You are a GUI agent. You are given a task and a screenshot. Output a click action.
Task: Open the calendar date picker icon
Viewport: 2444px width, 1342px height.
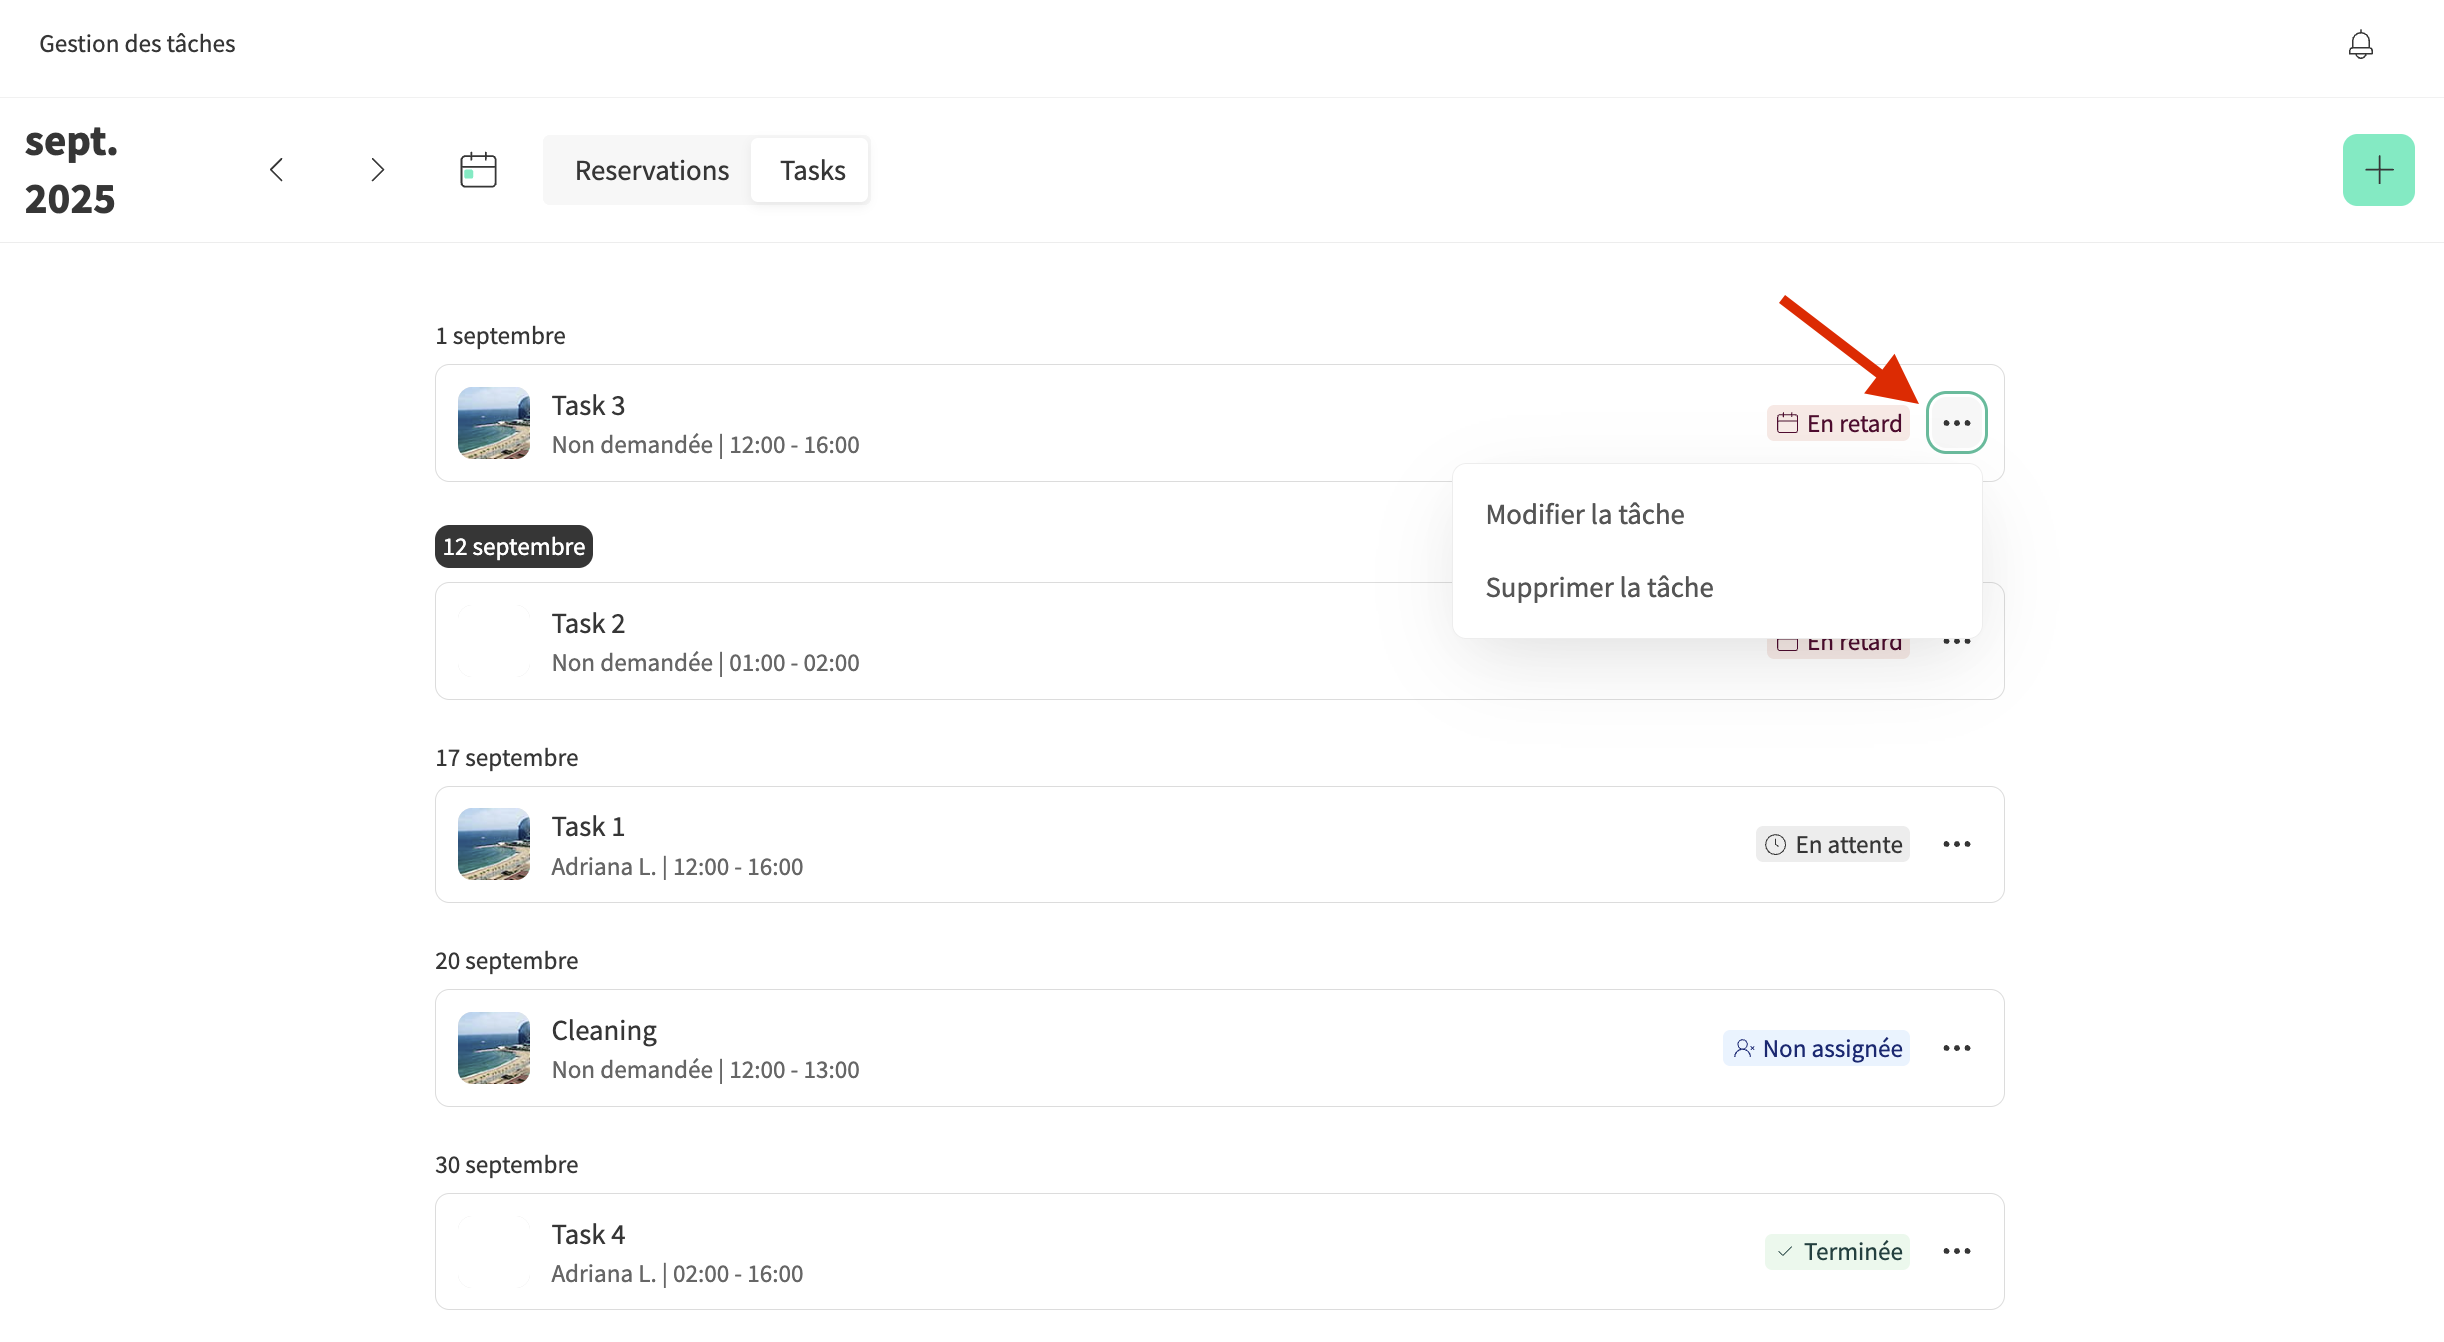point(478,170)
